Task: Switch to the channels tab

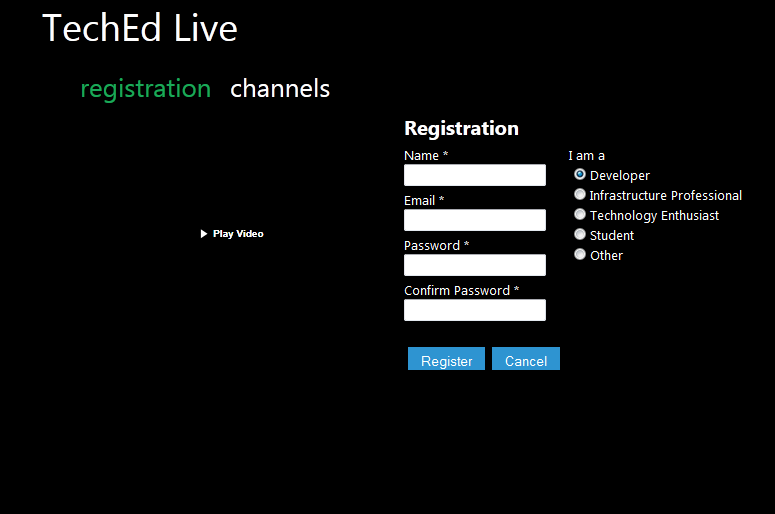Action: 280,89
